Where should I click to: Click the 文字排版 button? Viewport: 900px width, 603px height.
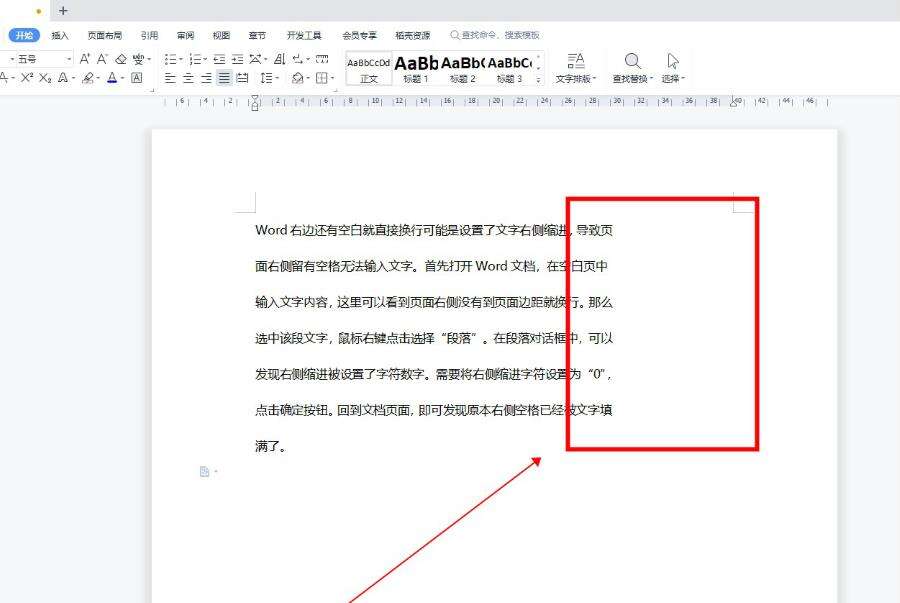click(575, 68)
